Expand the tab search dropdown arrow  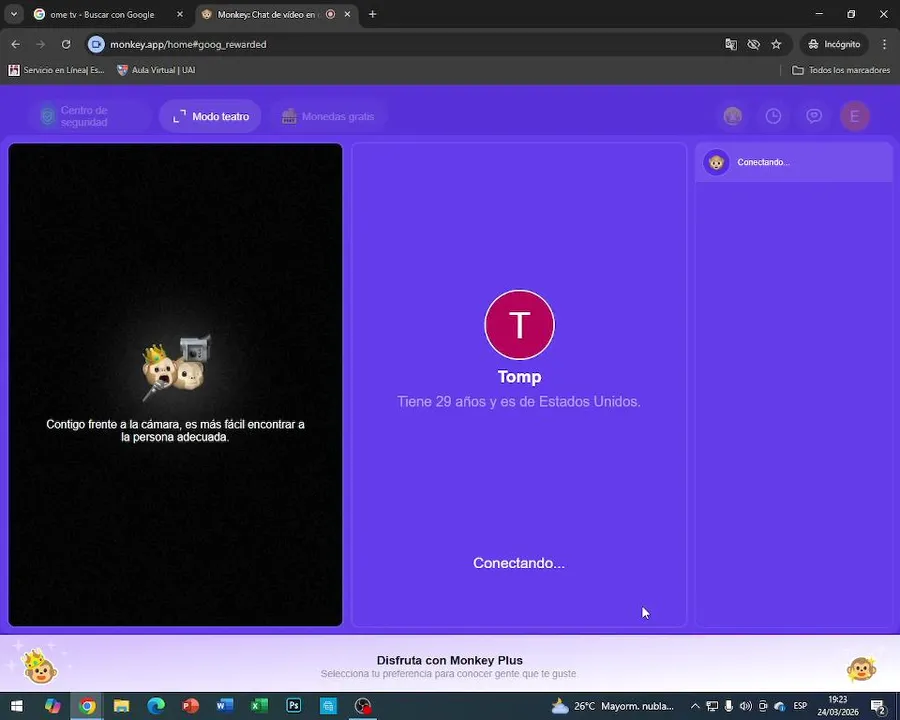pos(14,14)
